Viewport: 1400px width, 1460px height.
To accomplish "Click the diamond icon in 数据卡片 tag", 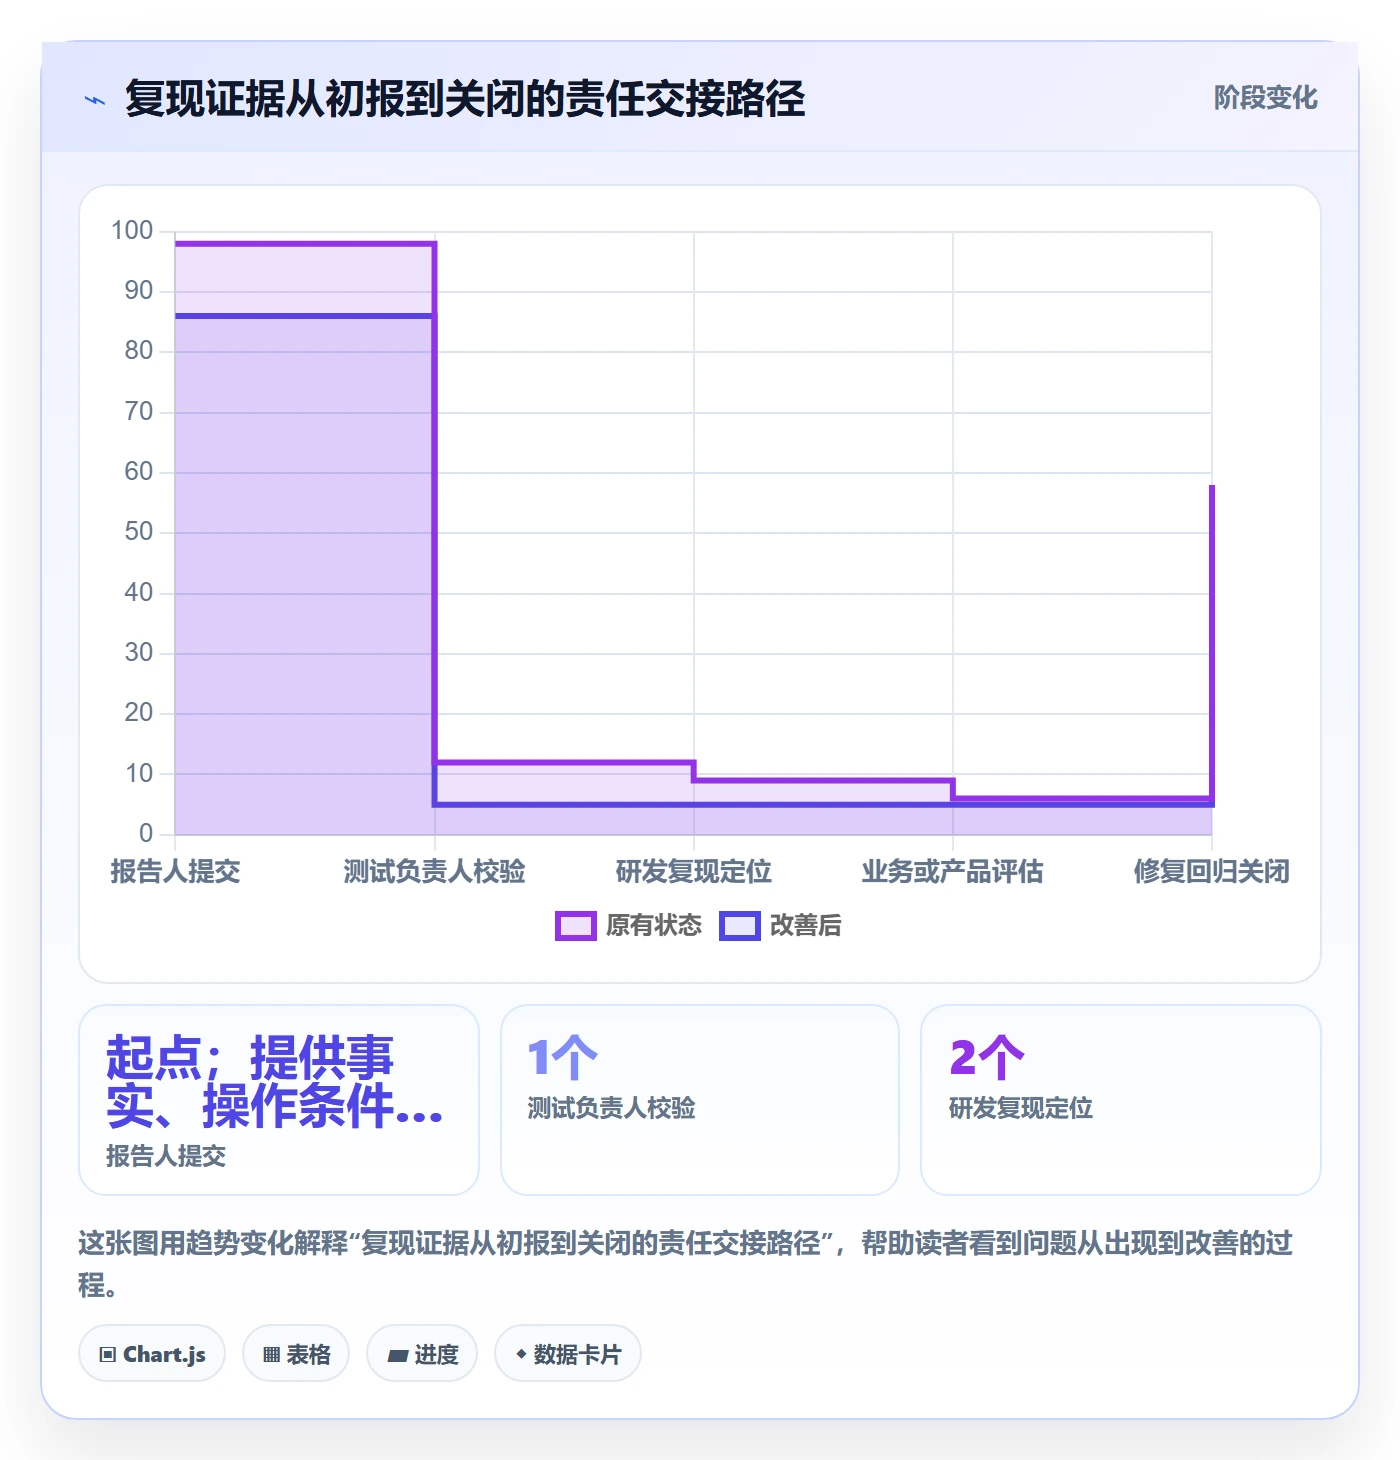I will click(521, 1354).
